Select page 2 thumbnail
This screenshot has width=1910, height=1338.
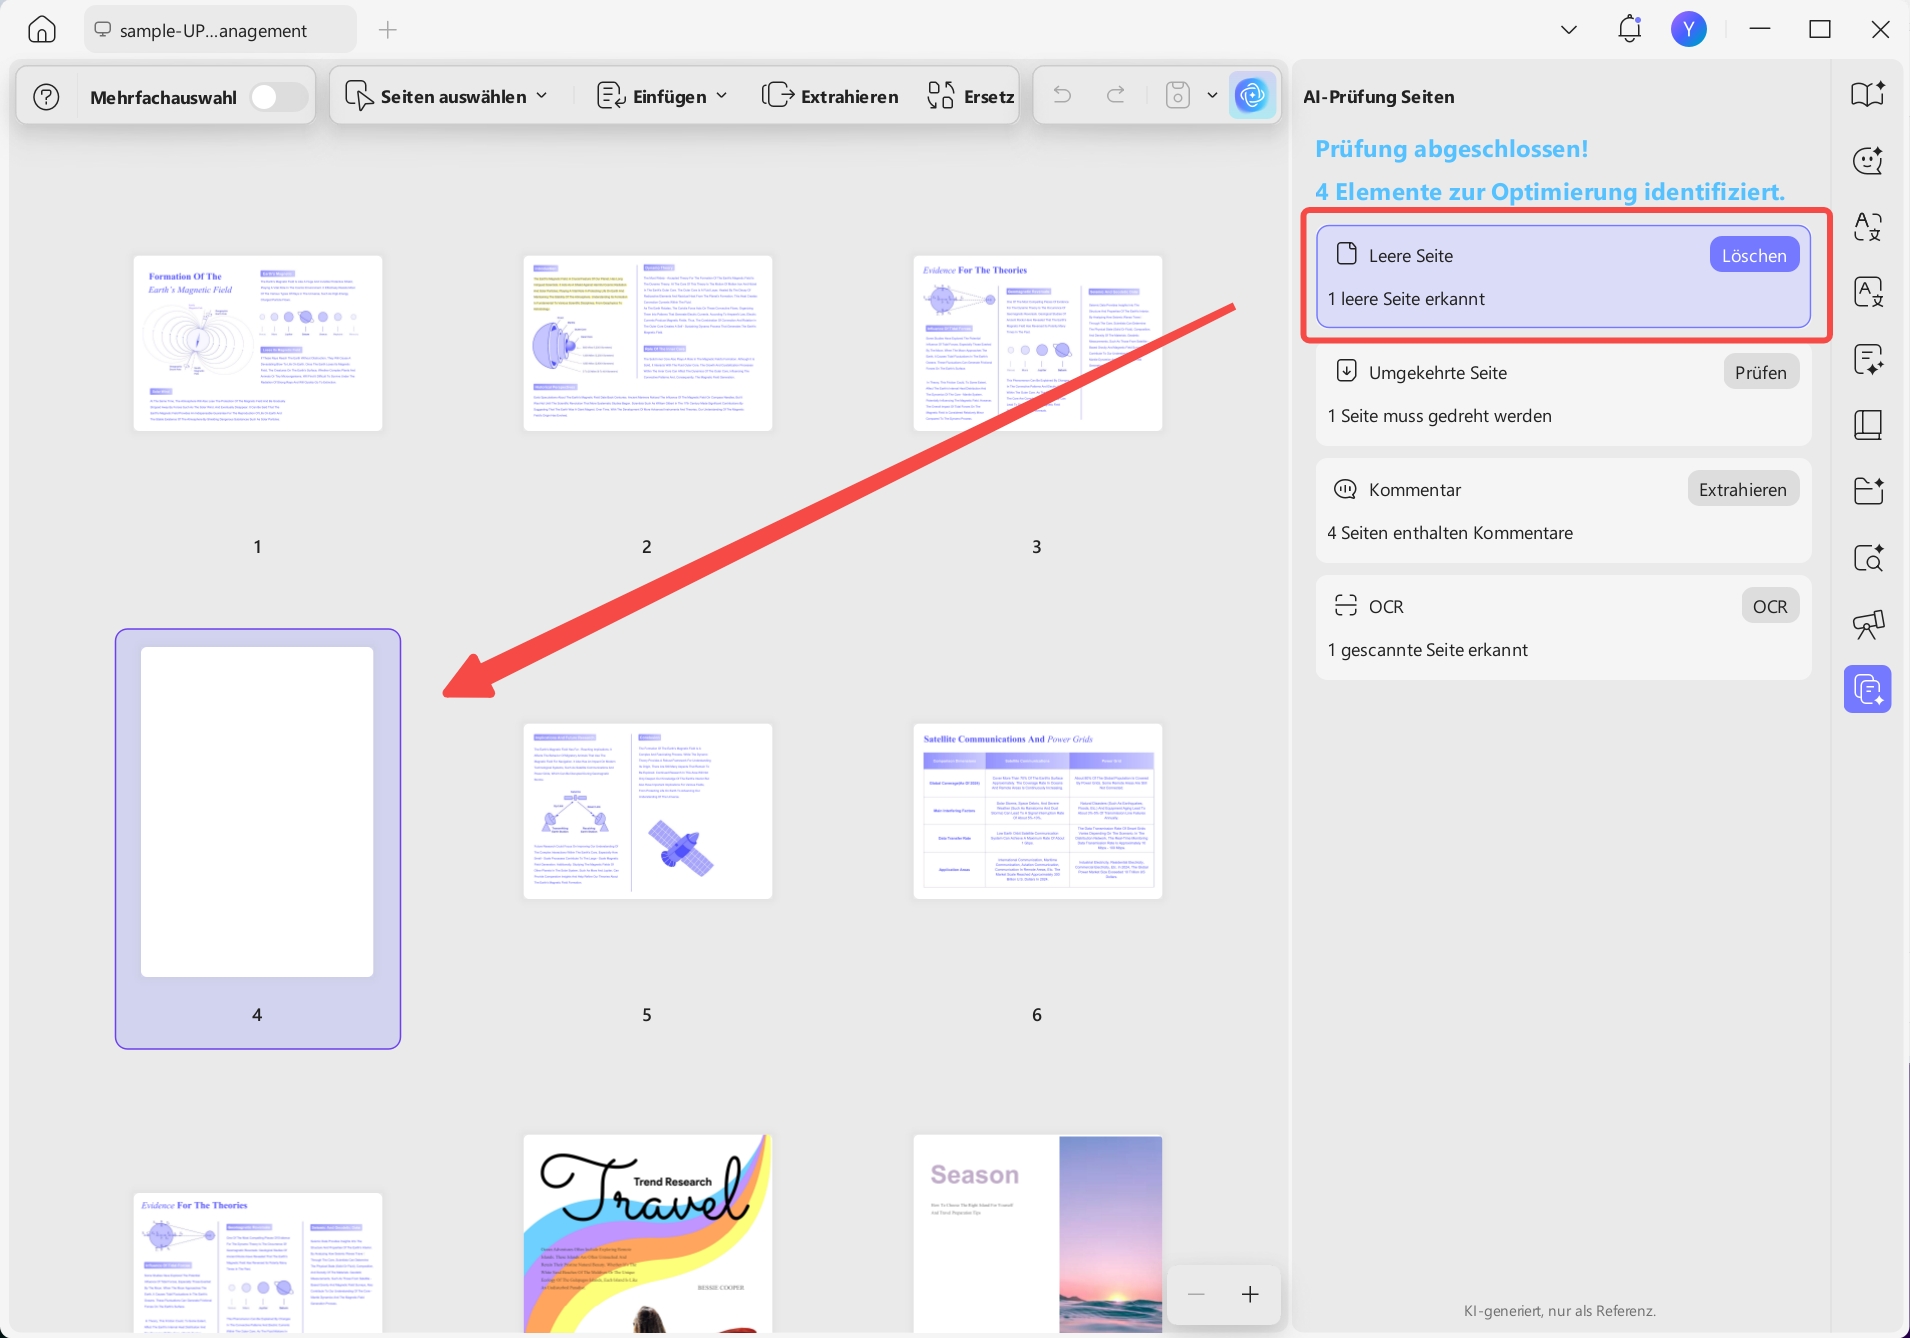[648, 343]
